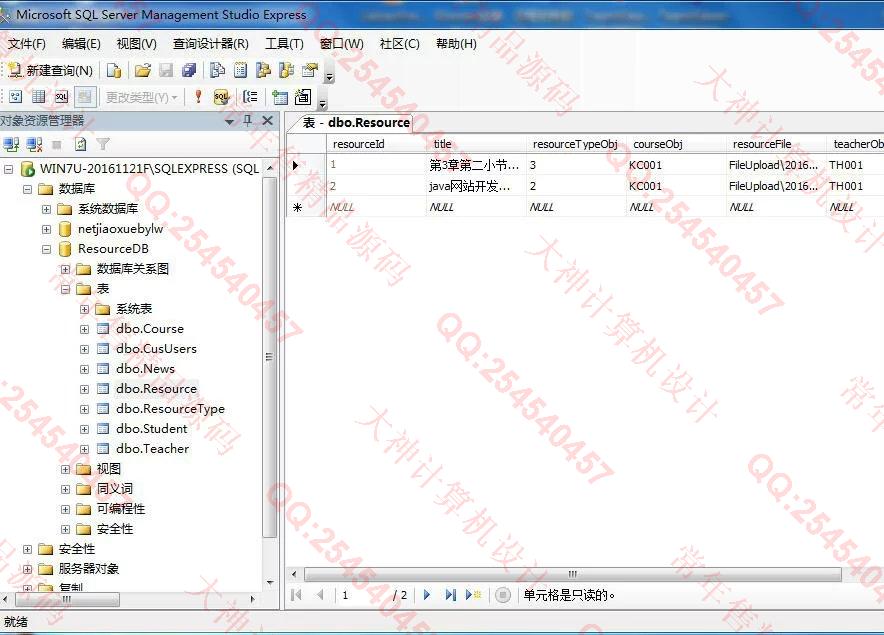Click the Move to new row button
The height and width of the screenshot is (635, 884).
(473, 595)
